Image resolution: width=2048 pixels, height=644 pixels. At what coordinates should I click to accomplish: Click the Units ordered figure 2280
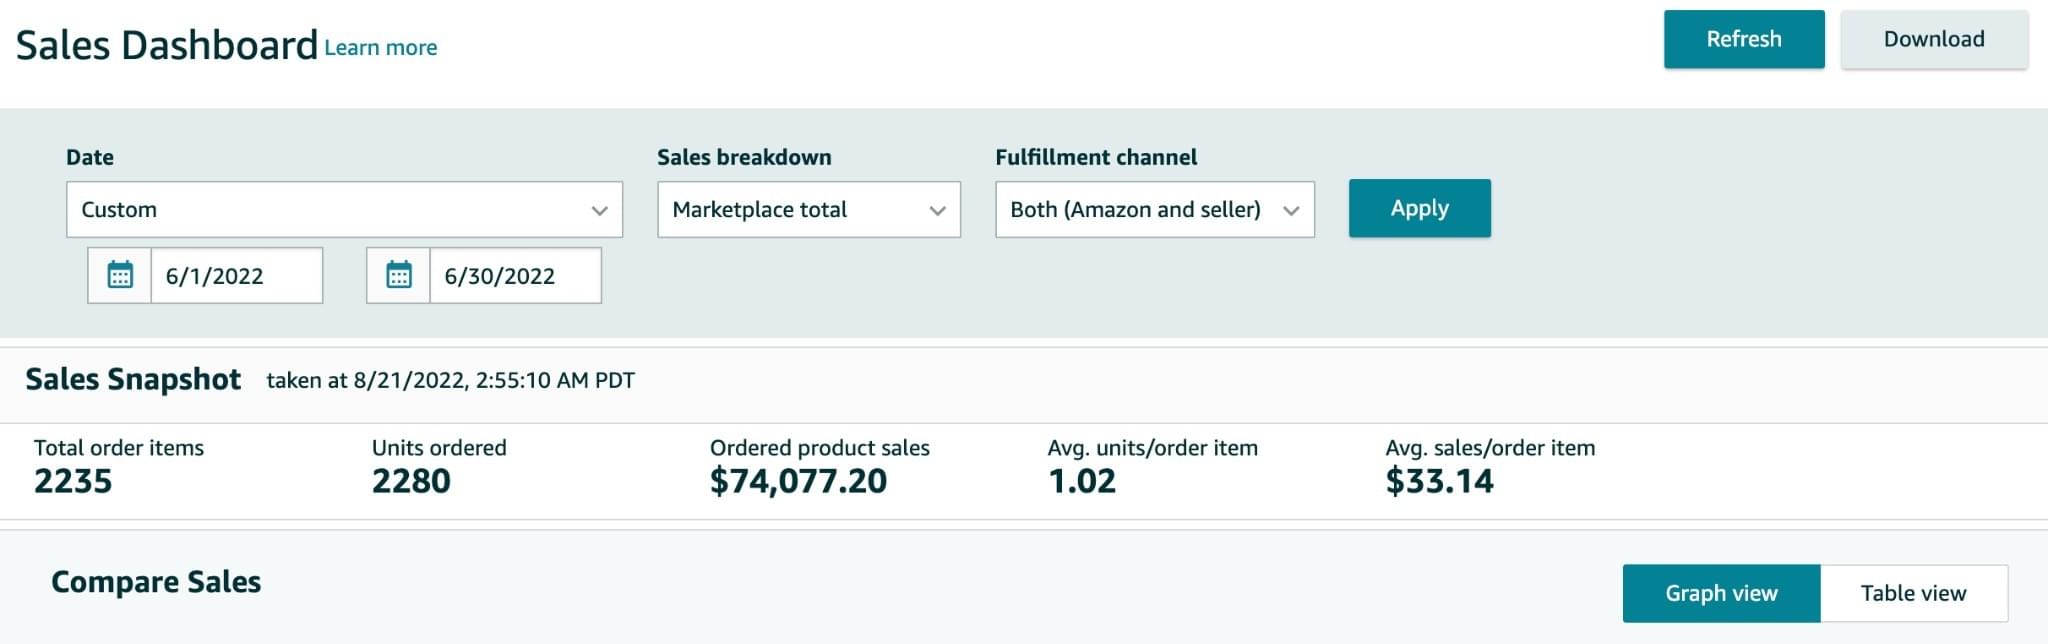[x=411, y=481]
